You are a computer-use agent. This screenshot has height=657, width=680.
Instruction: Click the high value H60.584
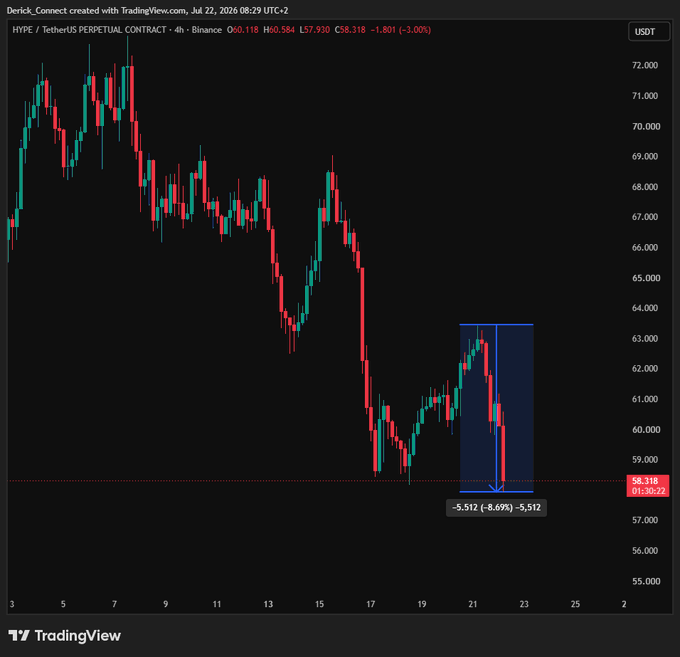click(x=279, y=30)
